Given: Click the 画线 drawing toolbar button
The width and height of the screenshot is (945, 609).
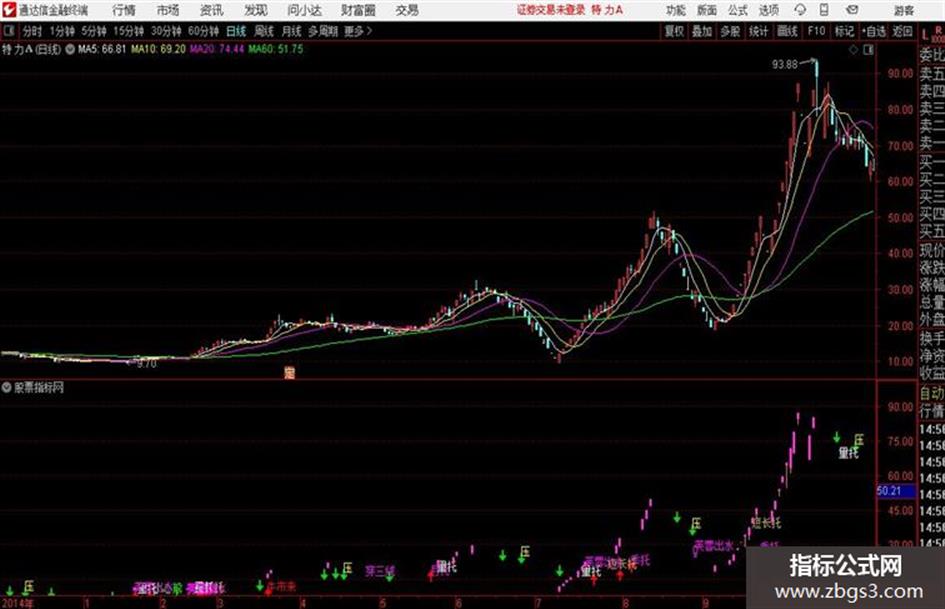Looking at the screenshot, I should click(x=787, y=31).
